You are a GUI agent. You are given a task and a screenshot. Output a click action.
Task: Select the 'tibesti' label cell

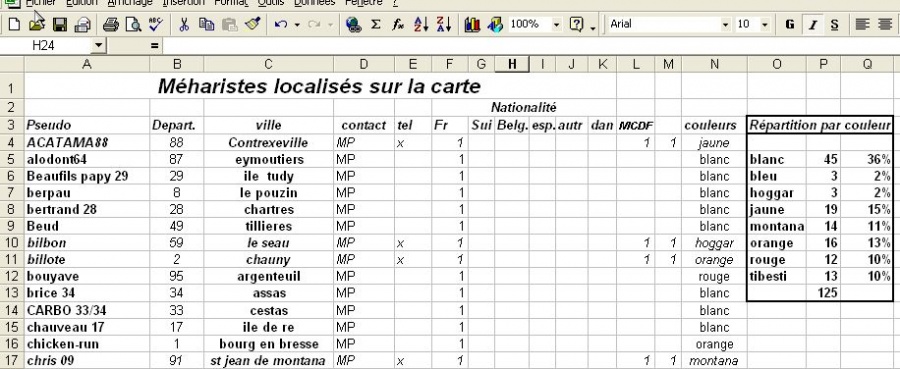(x=777, y=276)
